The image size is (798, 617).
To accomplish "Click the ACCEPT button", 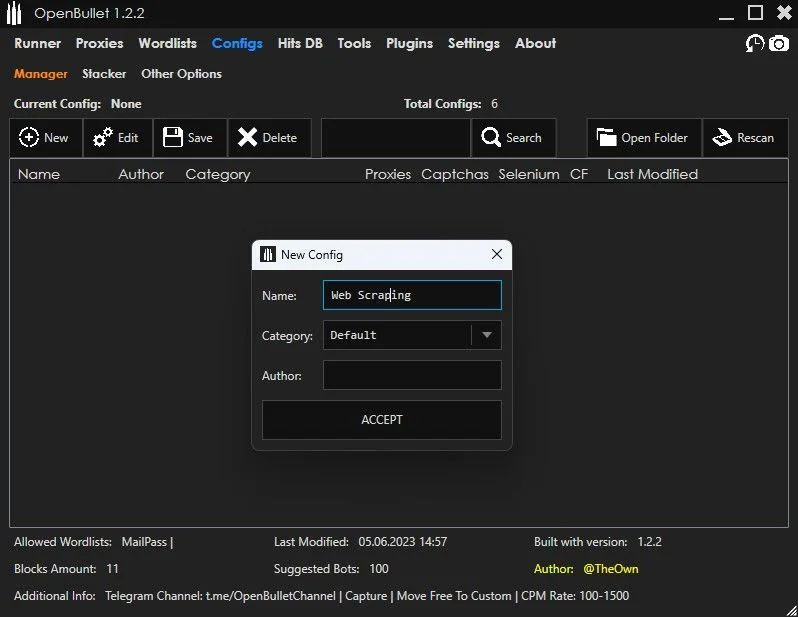I will pyautogui.click(x=382, y=420).
